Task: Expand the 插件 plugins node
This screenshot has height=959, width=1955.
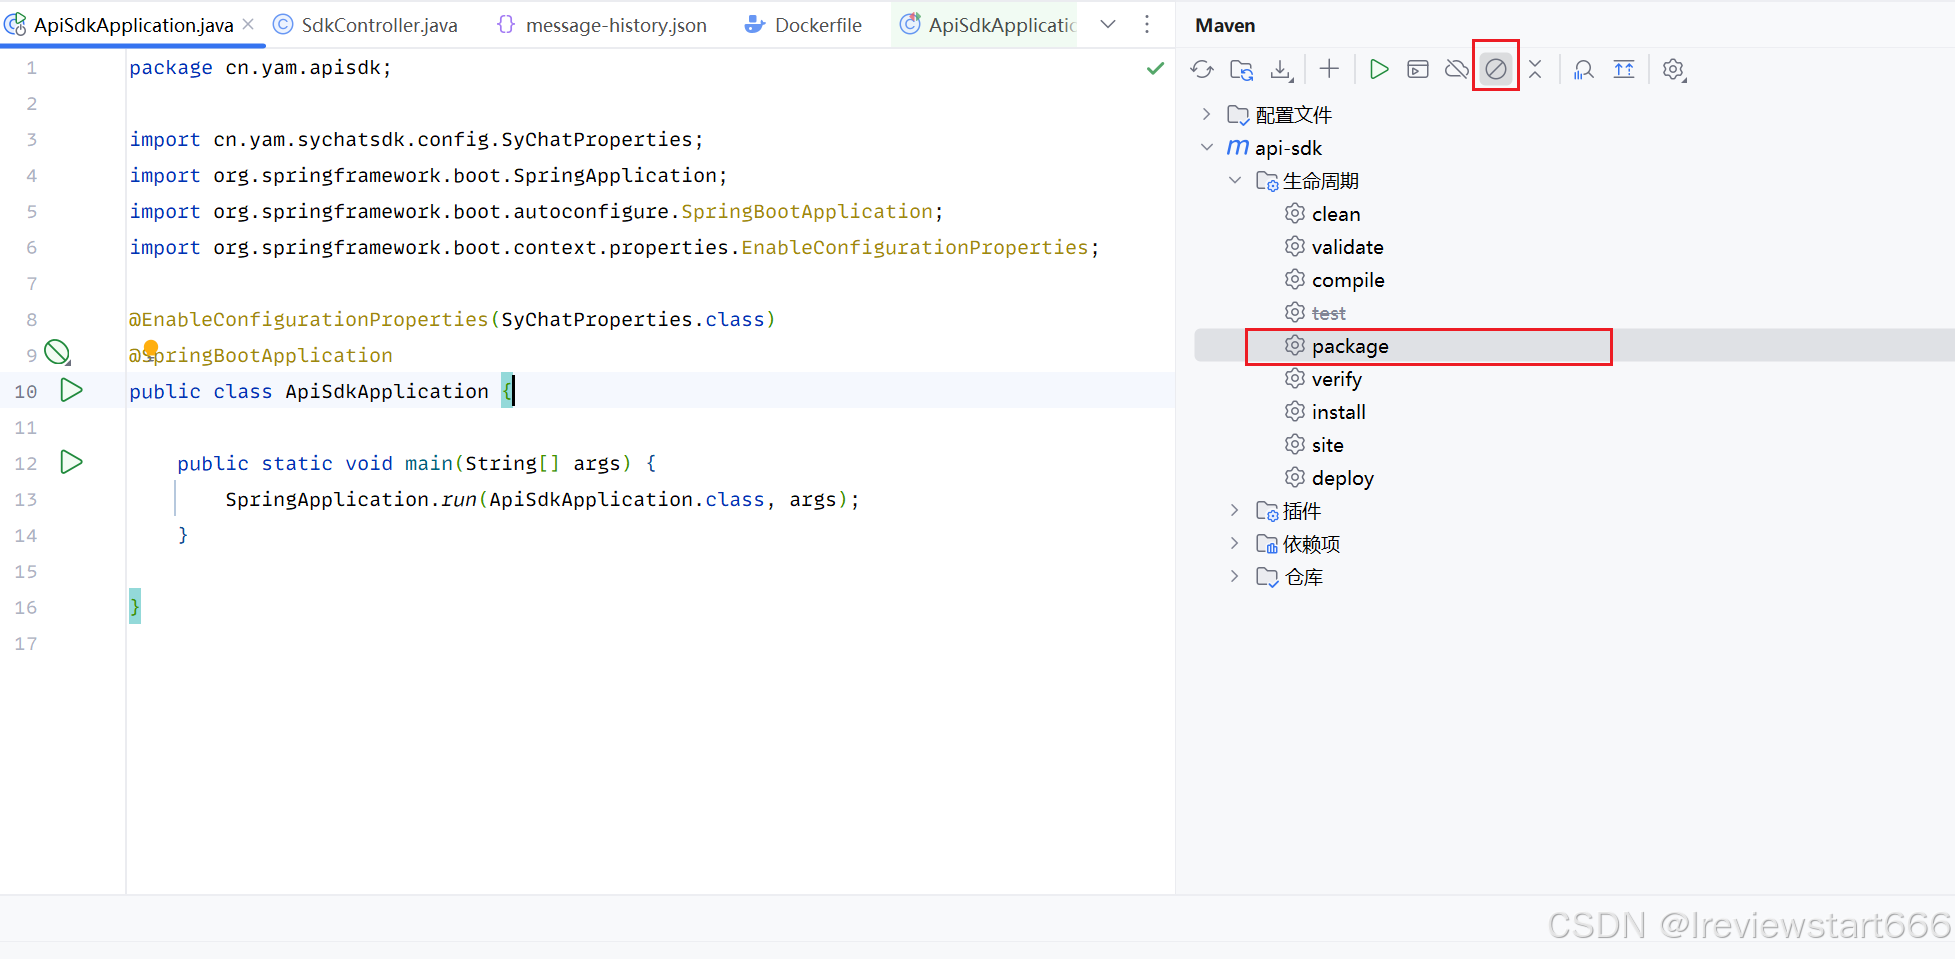Action: [1235, 510]
